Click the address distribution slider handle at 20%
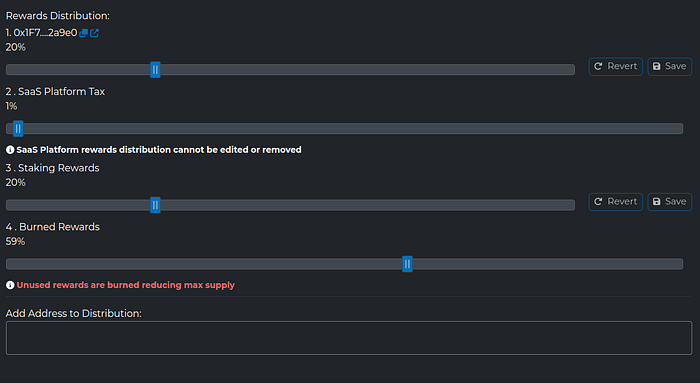The width and height of the screenshot is (700, 383). pyautogui.click(x=155, y=70)
